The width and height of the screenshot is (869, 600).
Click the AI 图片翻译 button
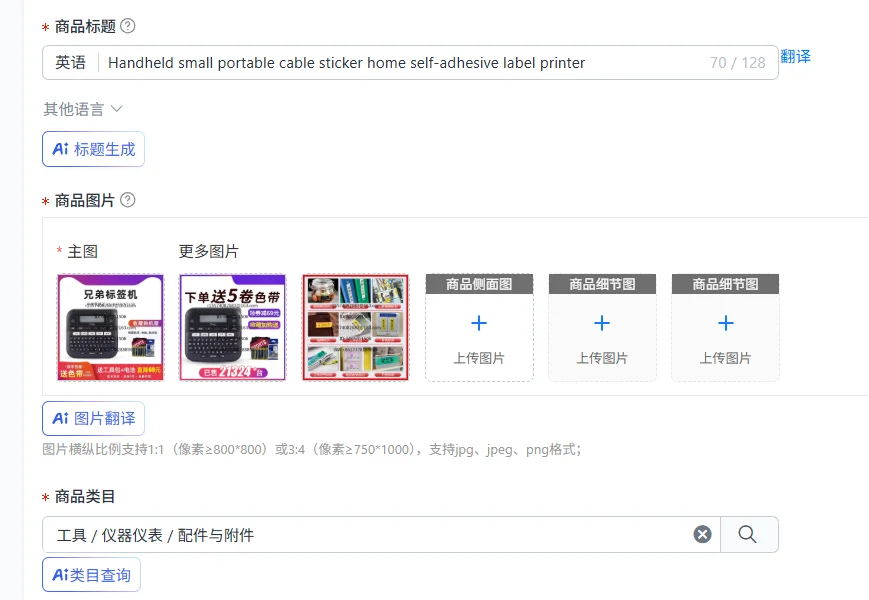93,418
